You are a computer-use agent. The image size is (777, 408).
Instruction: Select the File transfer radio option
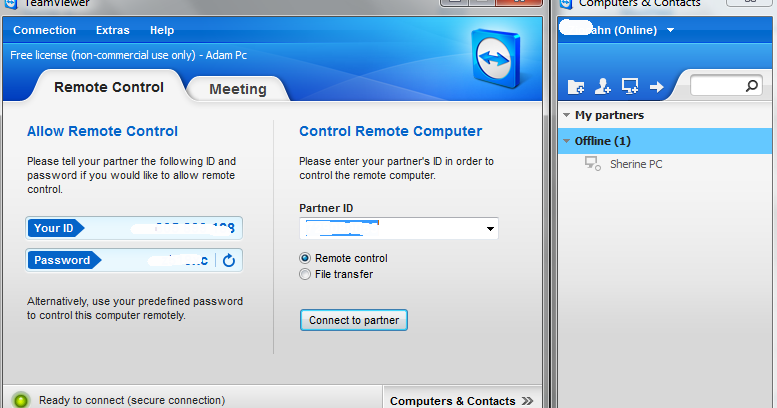click(x=306, y=274)
